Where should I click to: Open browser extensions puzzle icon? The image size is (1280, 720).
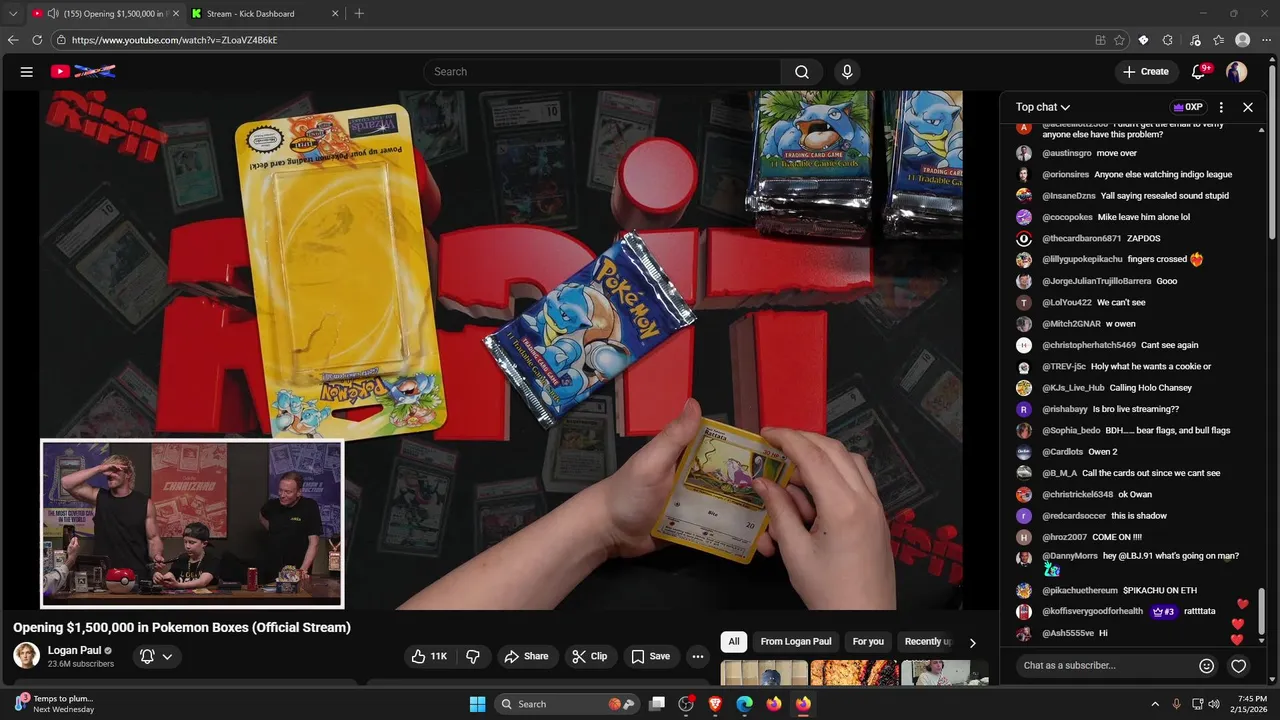pyautogui.click(x=1168, y=40)
